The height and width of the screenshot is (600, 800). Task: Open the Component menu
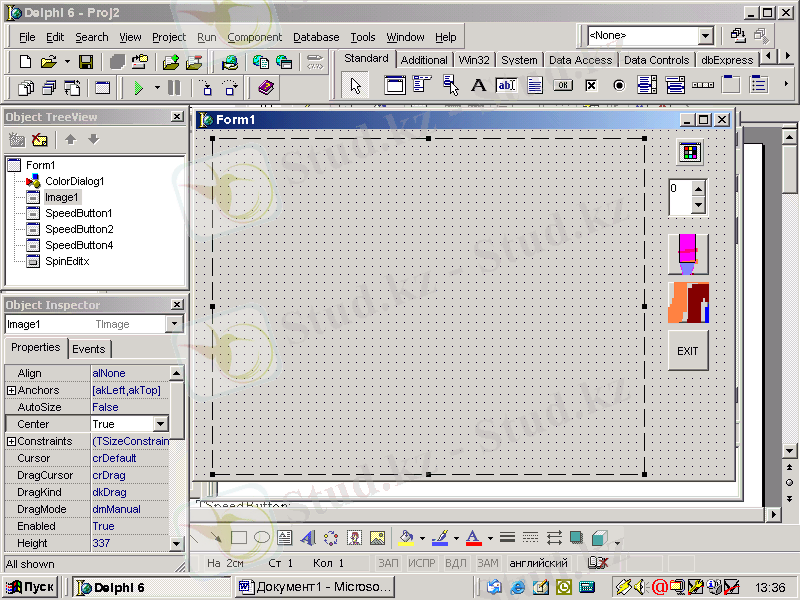[x=254, y=37]
